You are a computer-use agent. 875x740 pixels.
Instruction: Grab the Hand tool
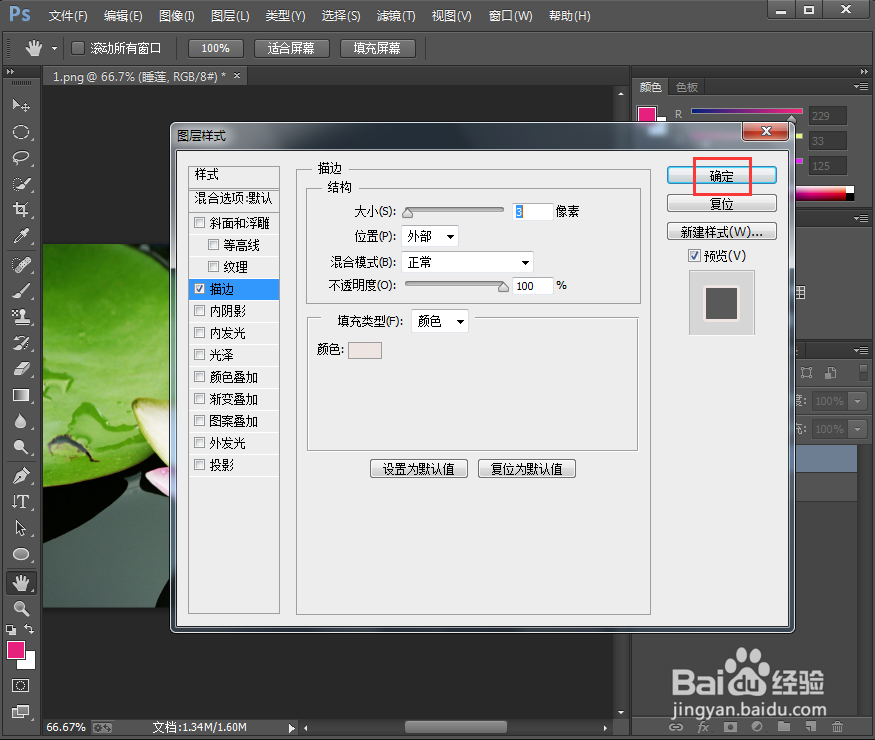tap(22, 581)
